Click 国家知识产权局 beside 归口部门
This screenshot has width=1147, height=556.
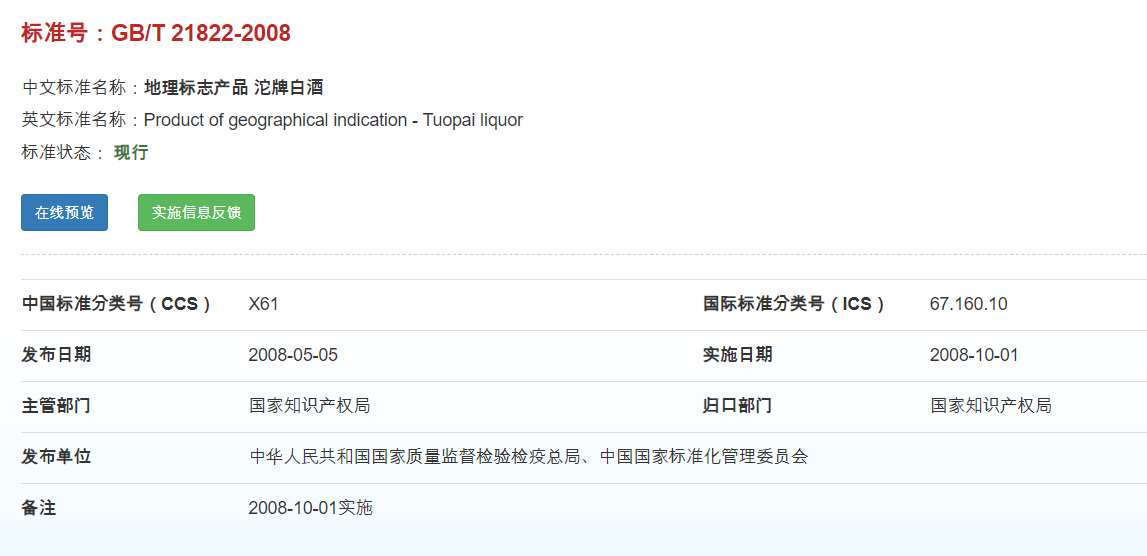click(x=991, y=406)
